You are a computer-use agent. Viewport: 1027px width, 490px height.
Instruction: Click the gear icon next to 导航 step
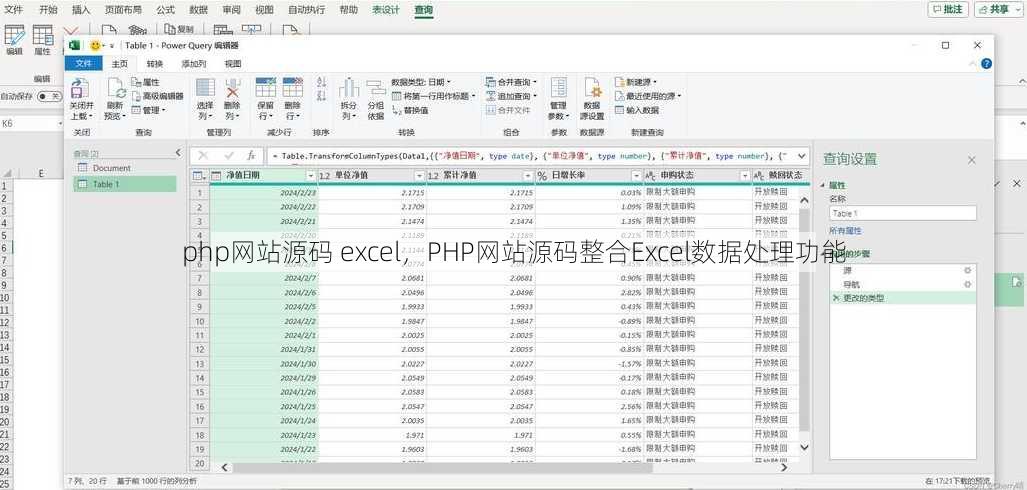(967, 284)
